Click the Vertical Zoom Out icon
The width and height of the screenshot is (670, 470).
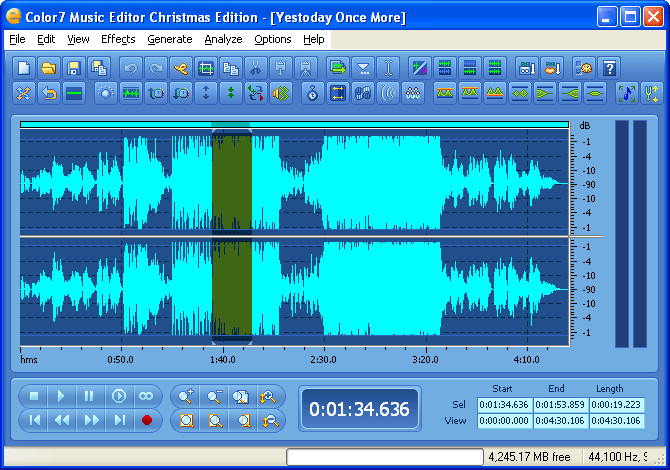coord(270,421)
